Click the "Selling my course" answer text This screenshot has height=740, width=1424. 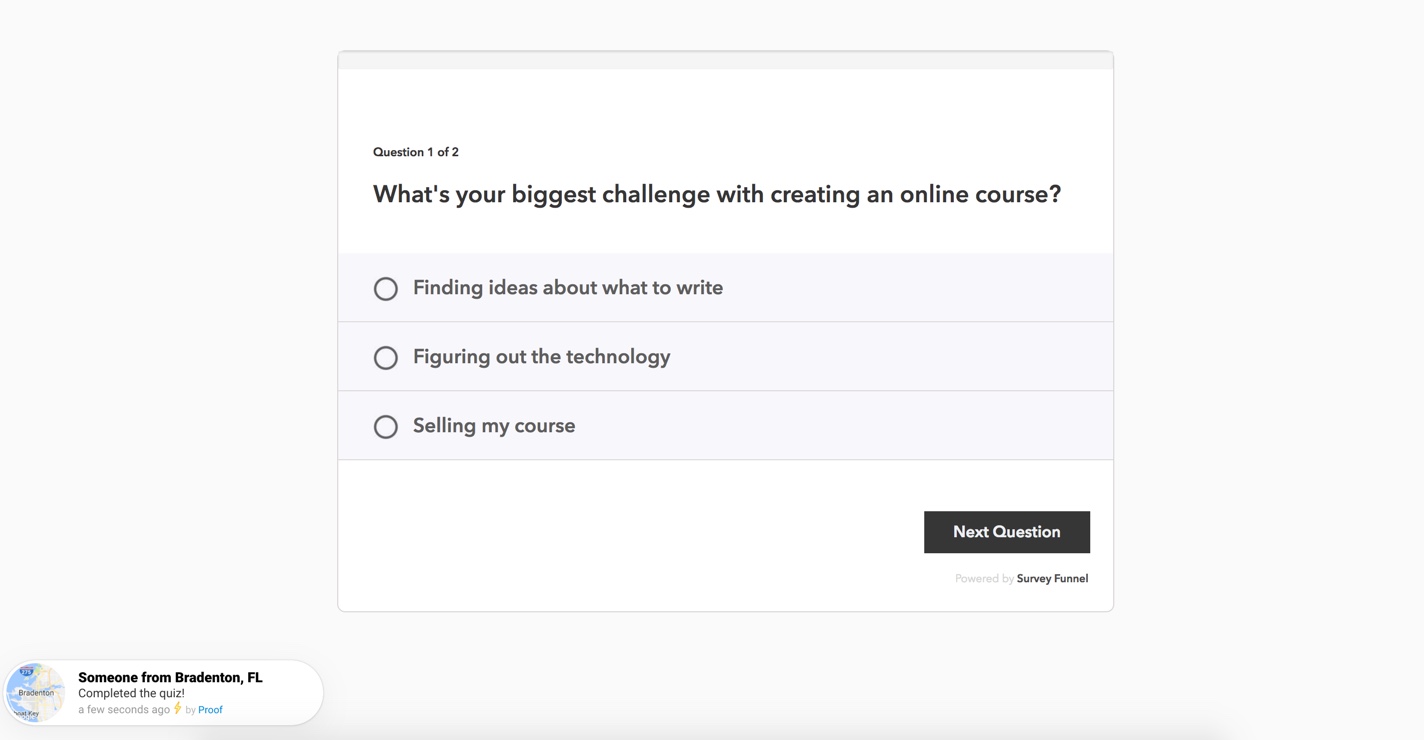494,426
